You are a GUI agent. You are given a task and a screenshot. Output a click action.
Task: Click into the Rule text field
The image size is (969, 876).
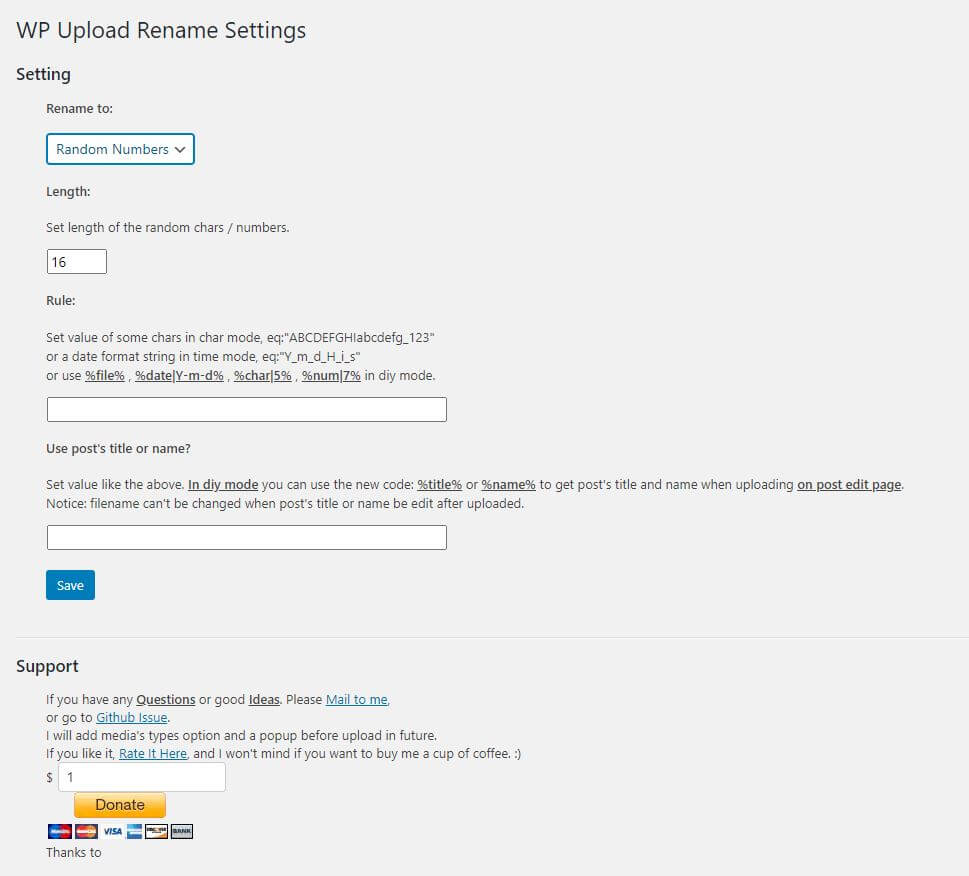click(x=246, y=410)
